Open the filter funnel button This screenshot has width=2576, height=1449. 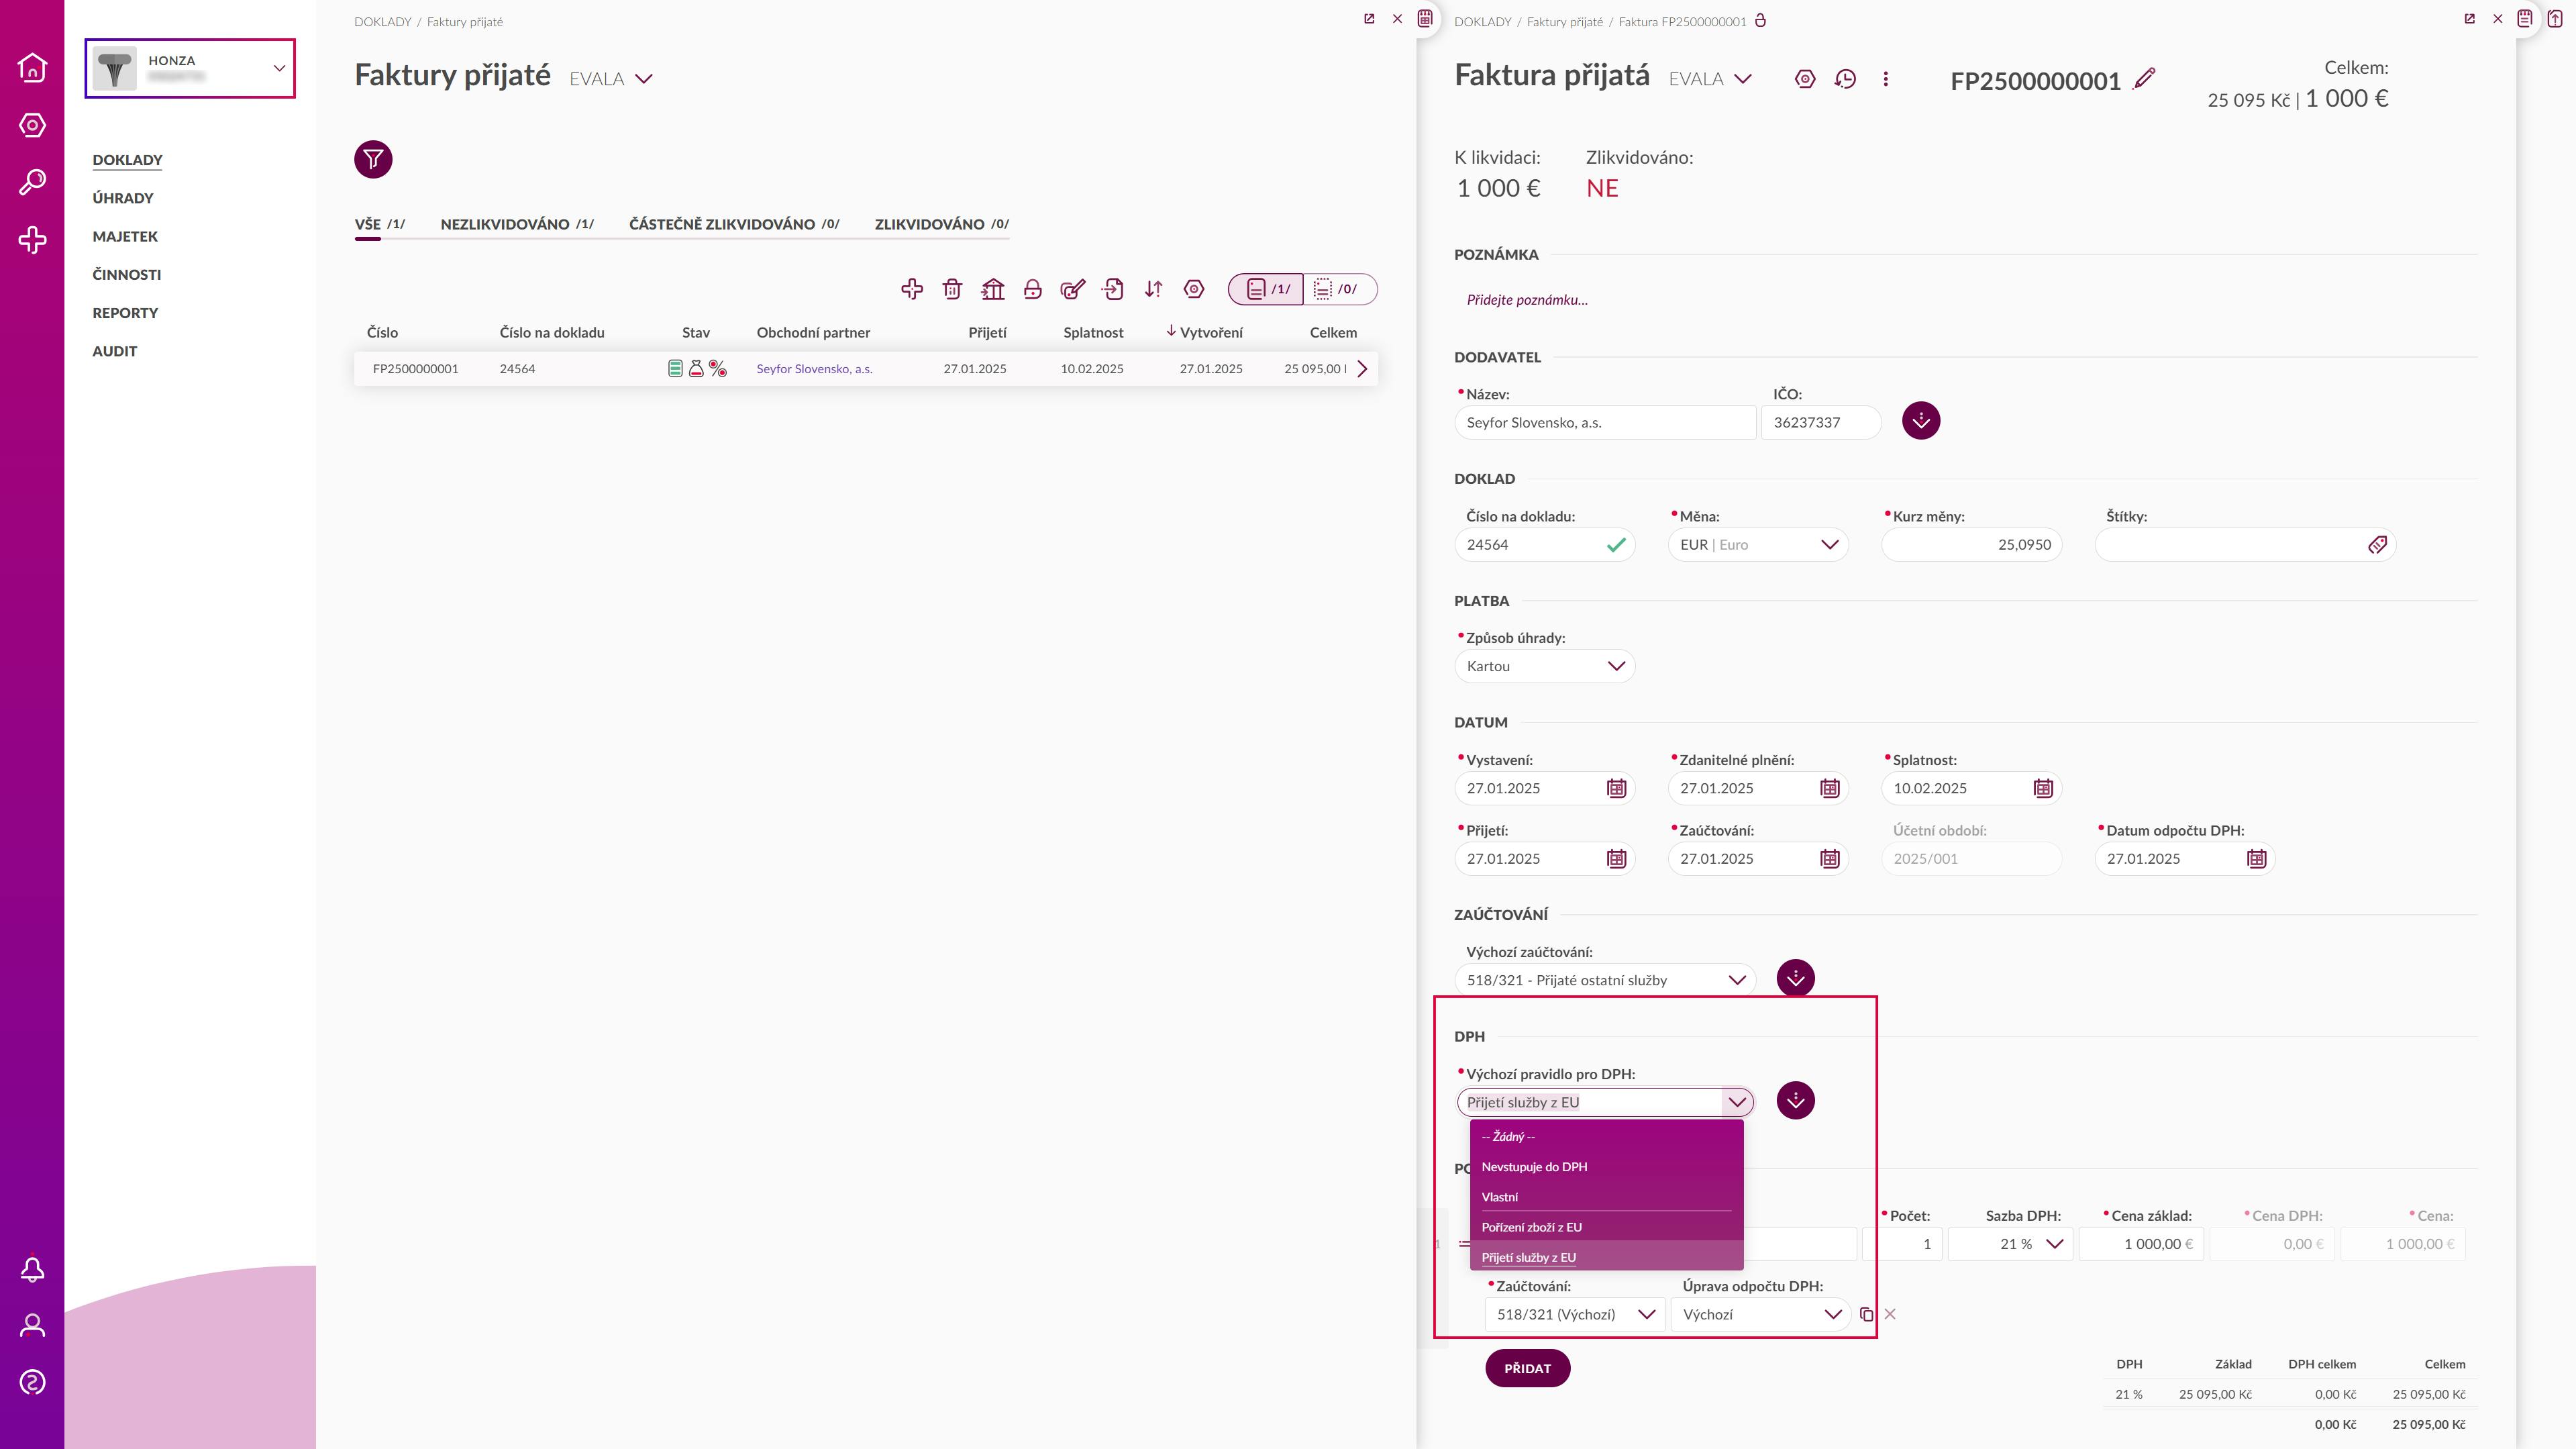click(x=373, y=159)
